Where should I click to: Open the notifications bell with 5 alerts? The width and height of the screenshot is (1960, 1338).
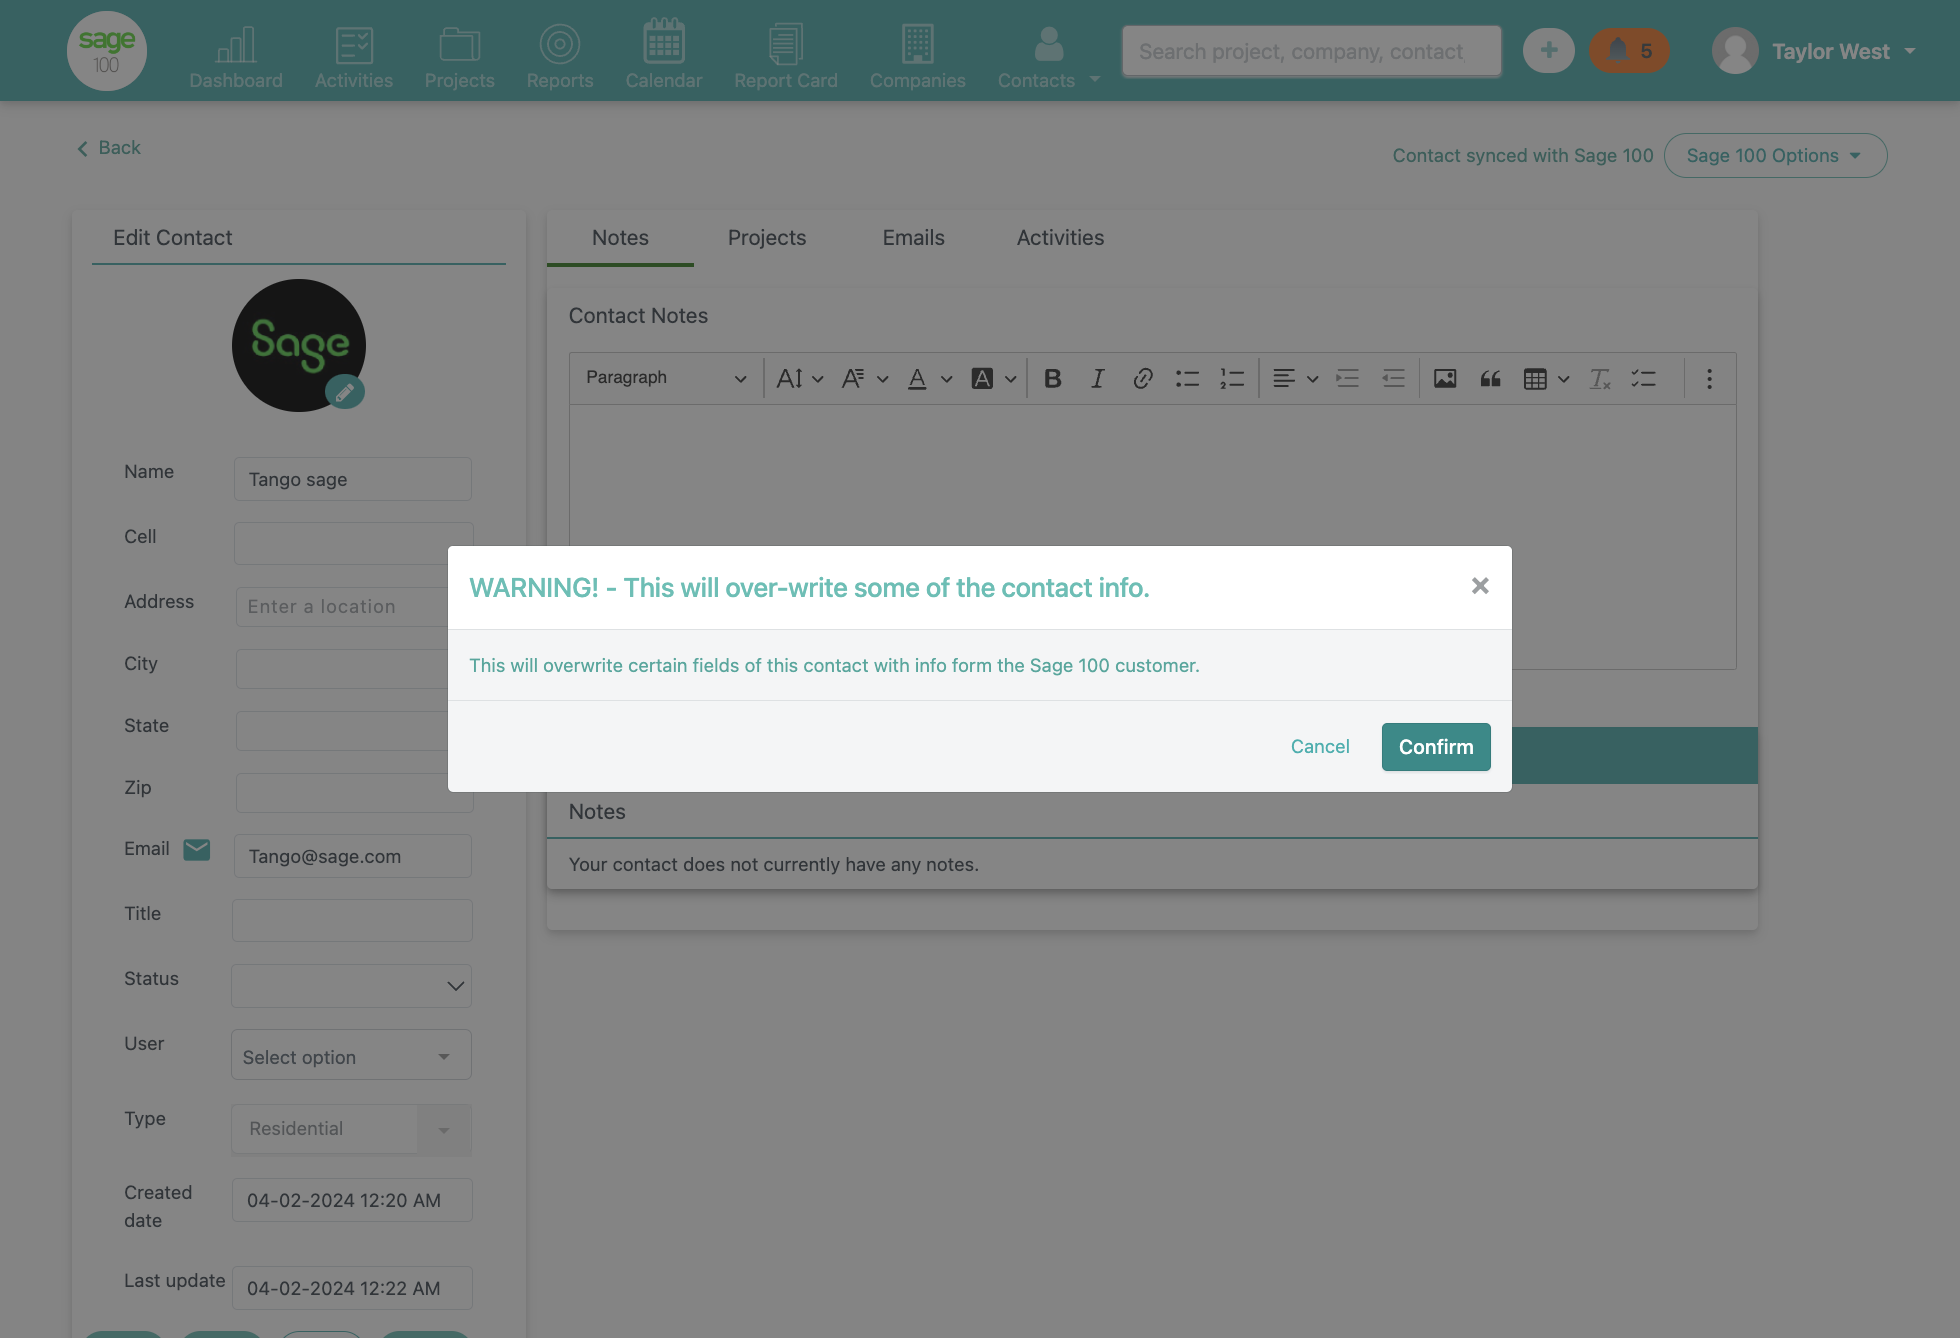pos(1630,50)
